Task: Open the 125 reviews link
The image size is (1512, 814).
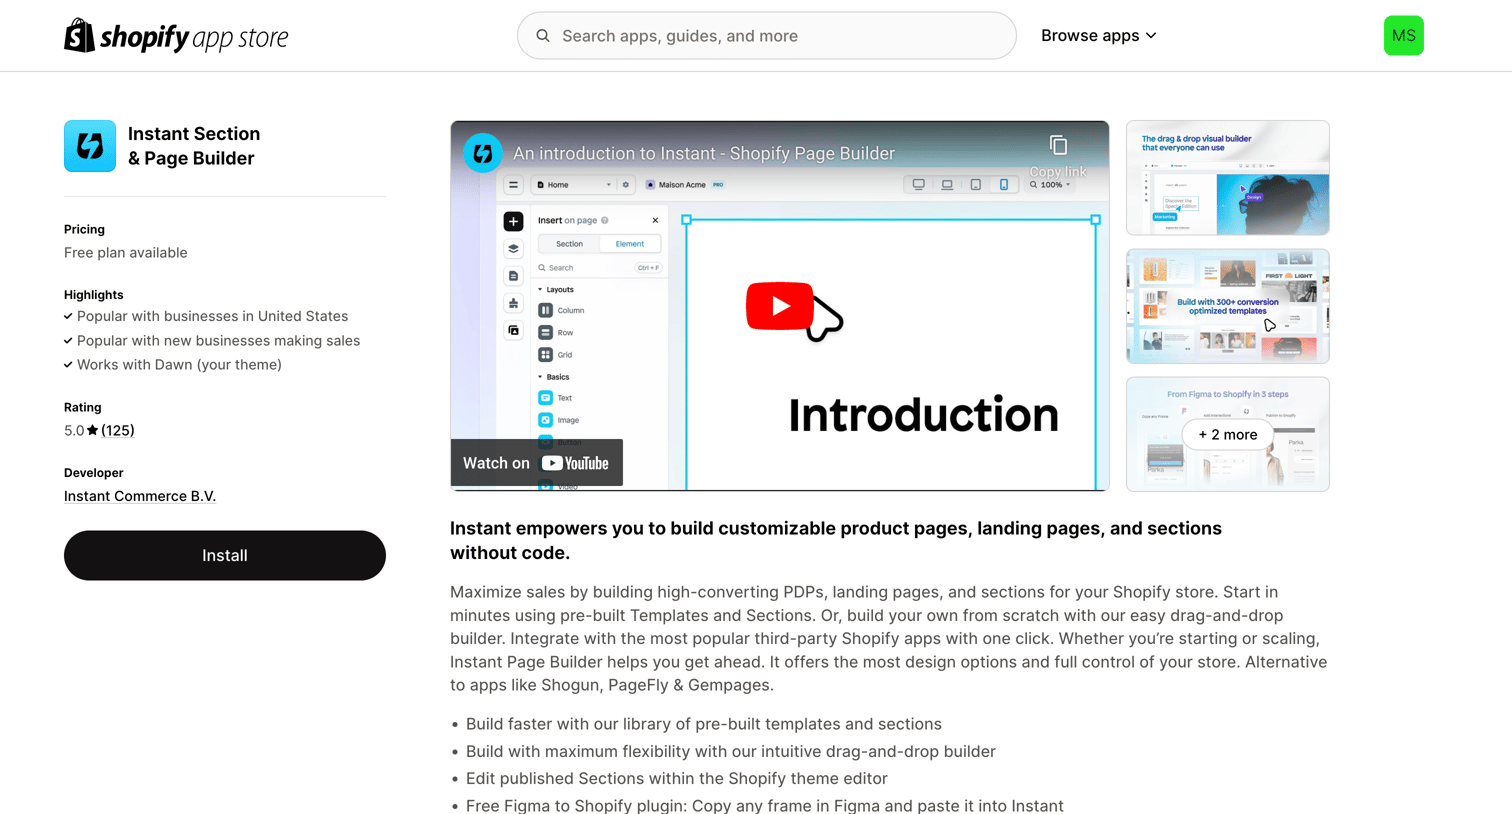Action: [x=118, y=431]
